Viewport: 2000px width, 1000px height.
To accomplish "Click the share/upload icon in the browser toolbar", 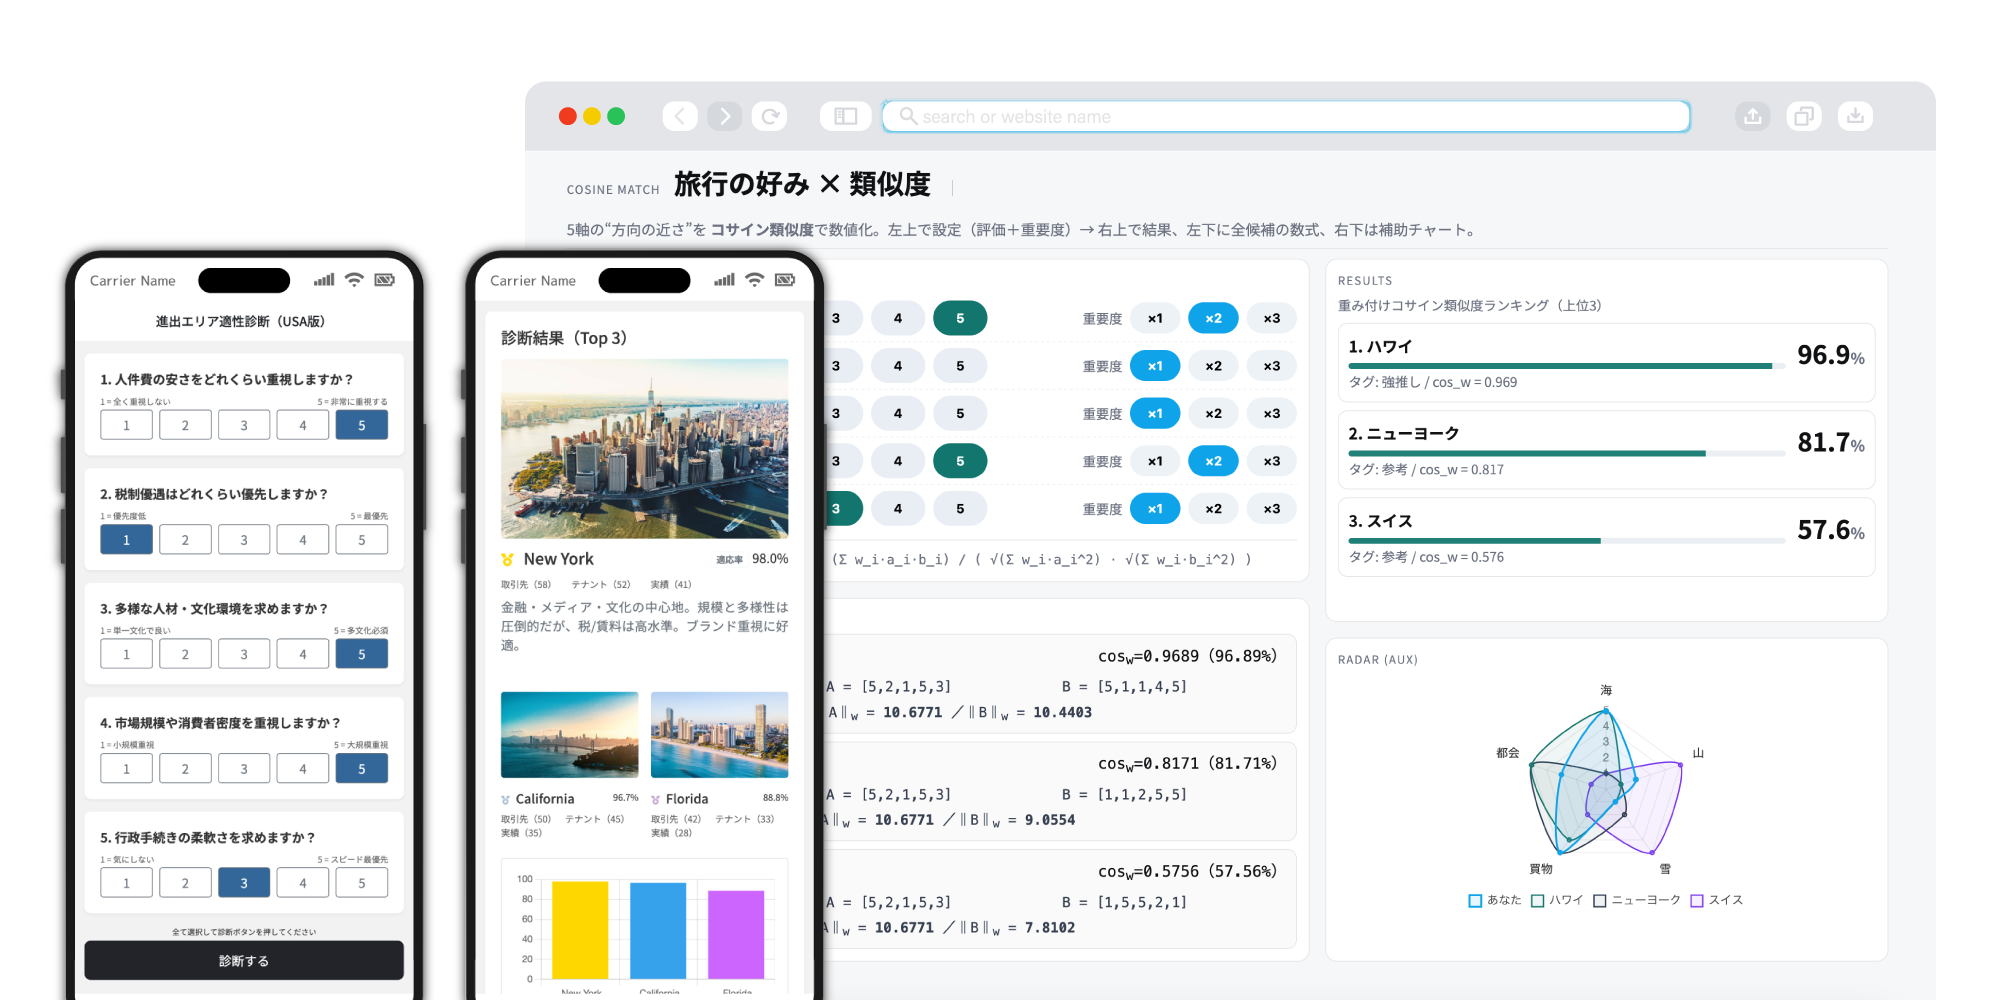I will click(1752, 116).
